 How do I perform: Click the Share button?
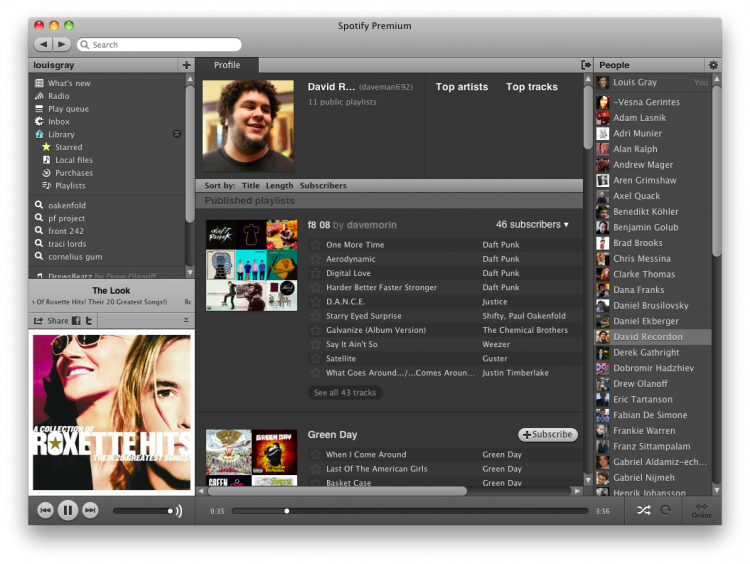click(x=51, y=321)
